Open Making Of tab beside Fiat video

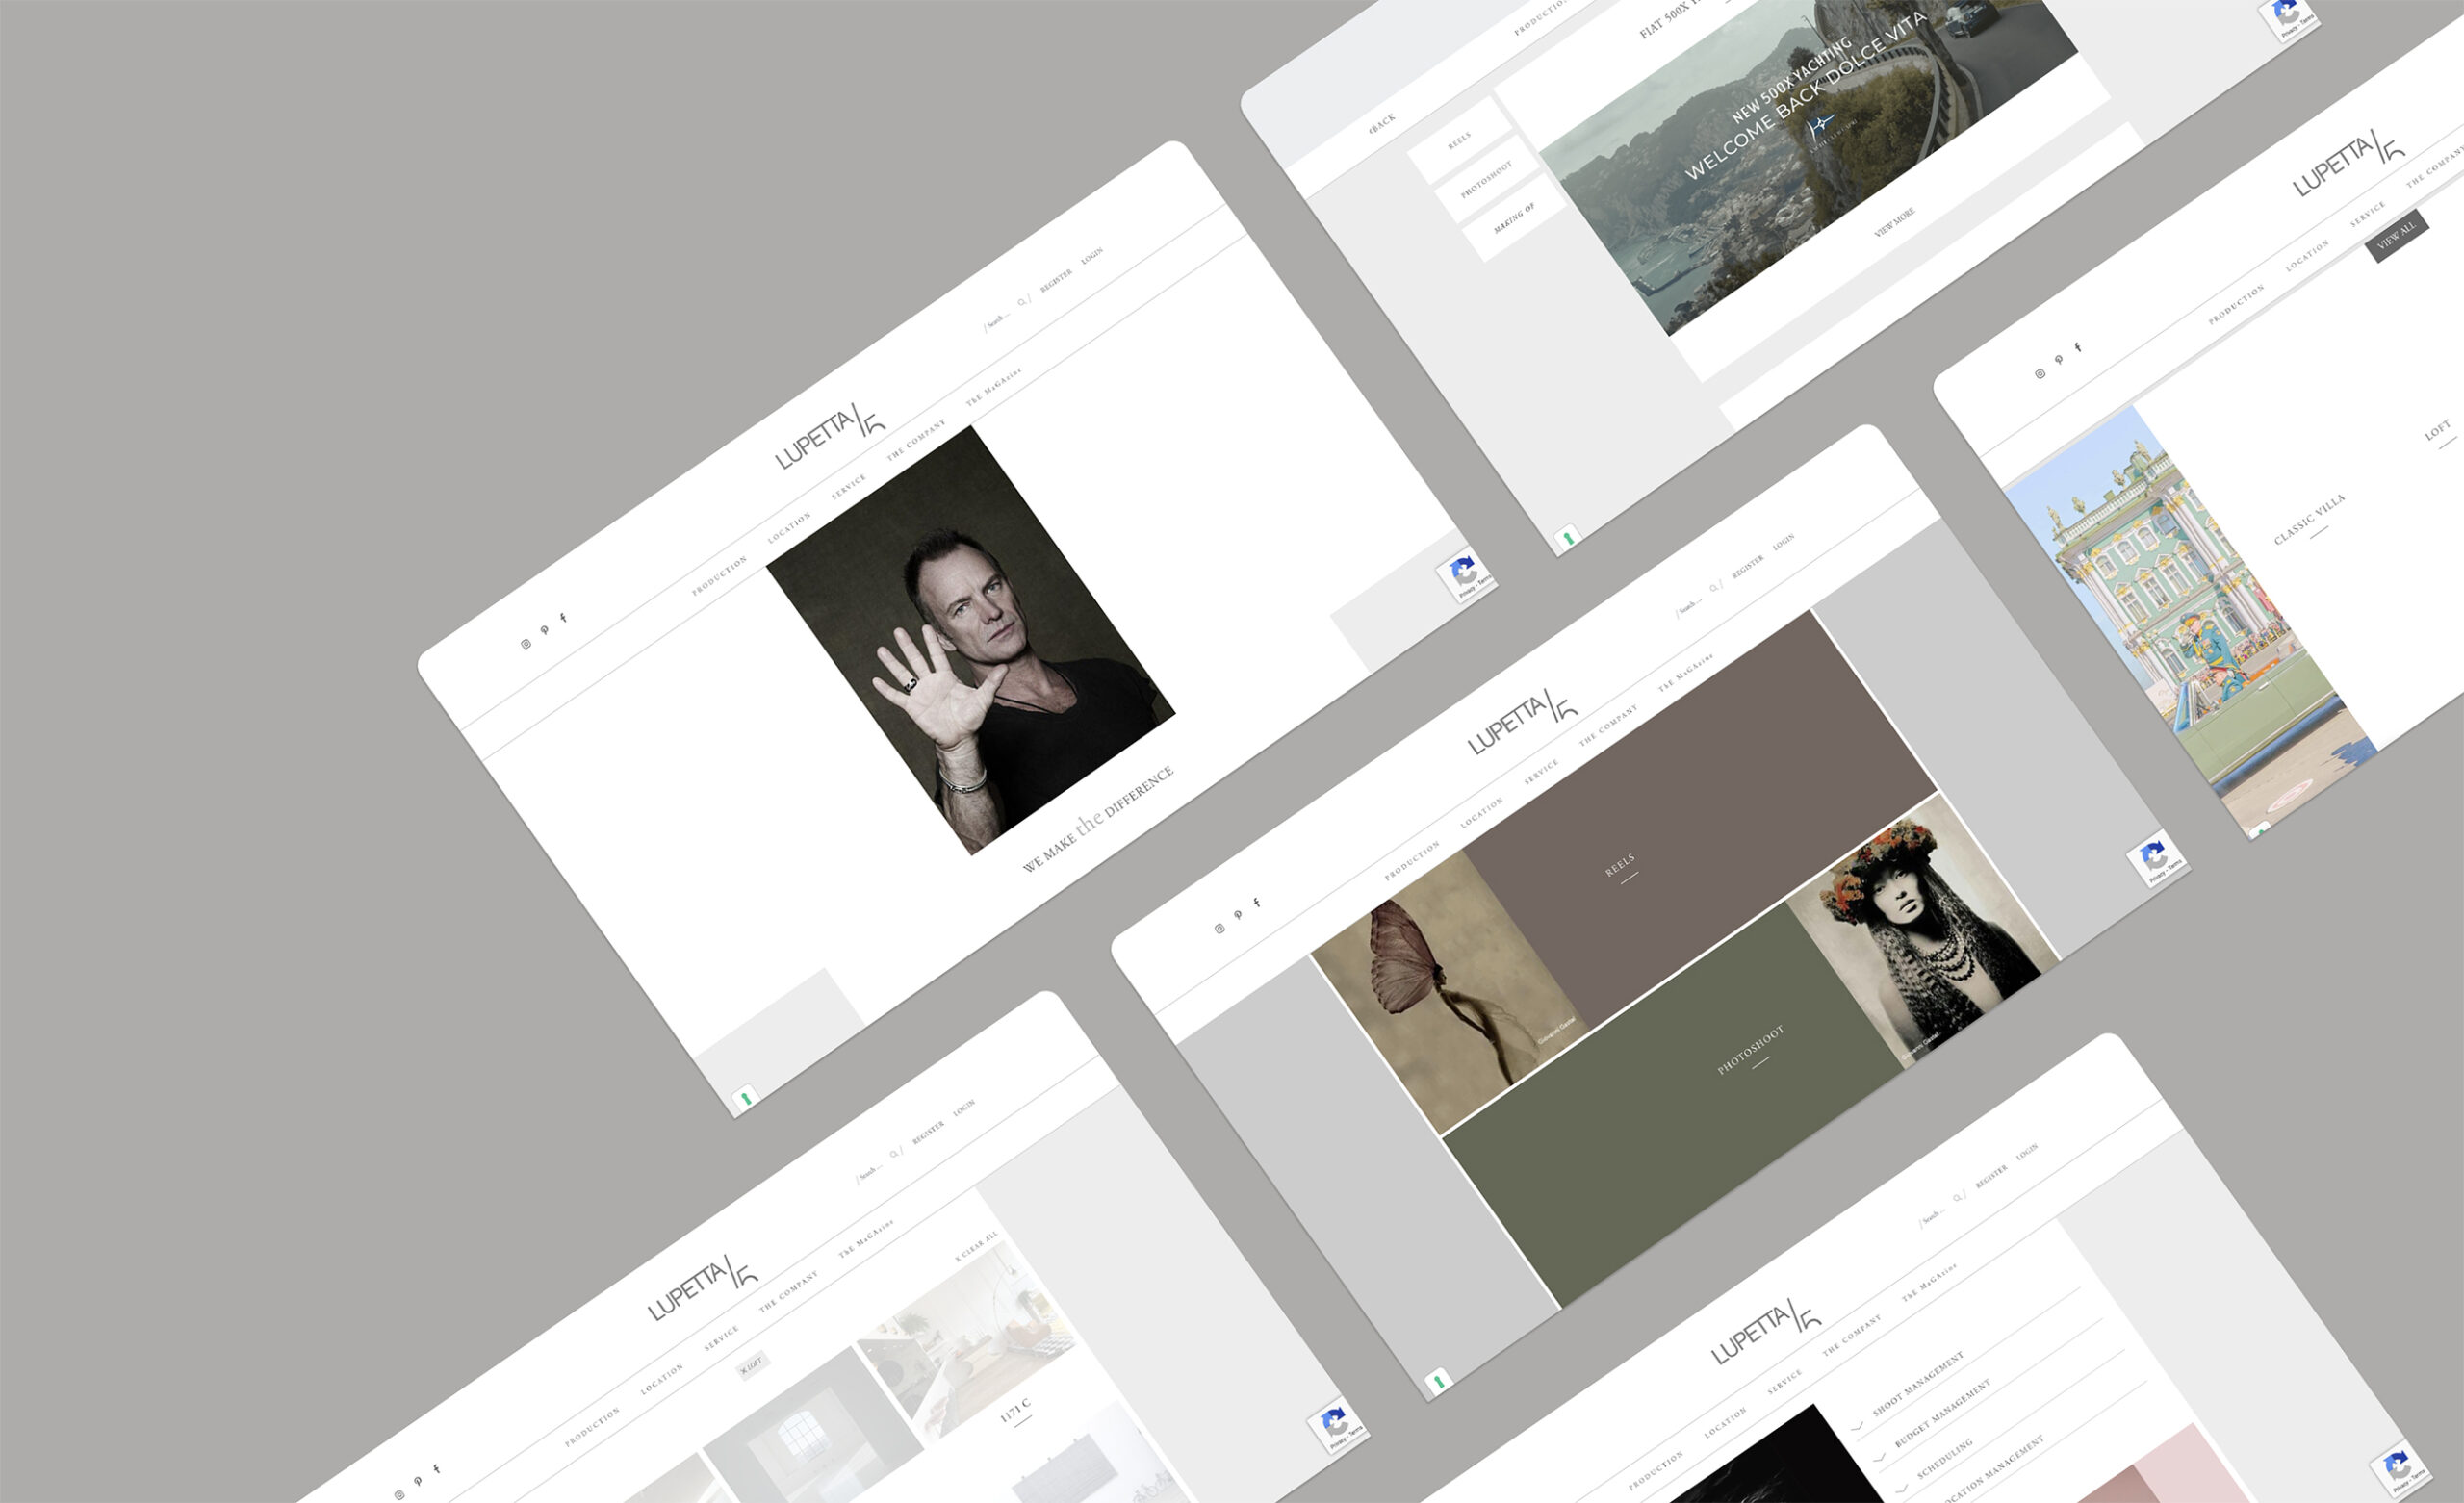coord(1513,218)
